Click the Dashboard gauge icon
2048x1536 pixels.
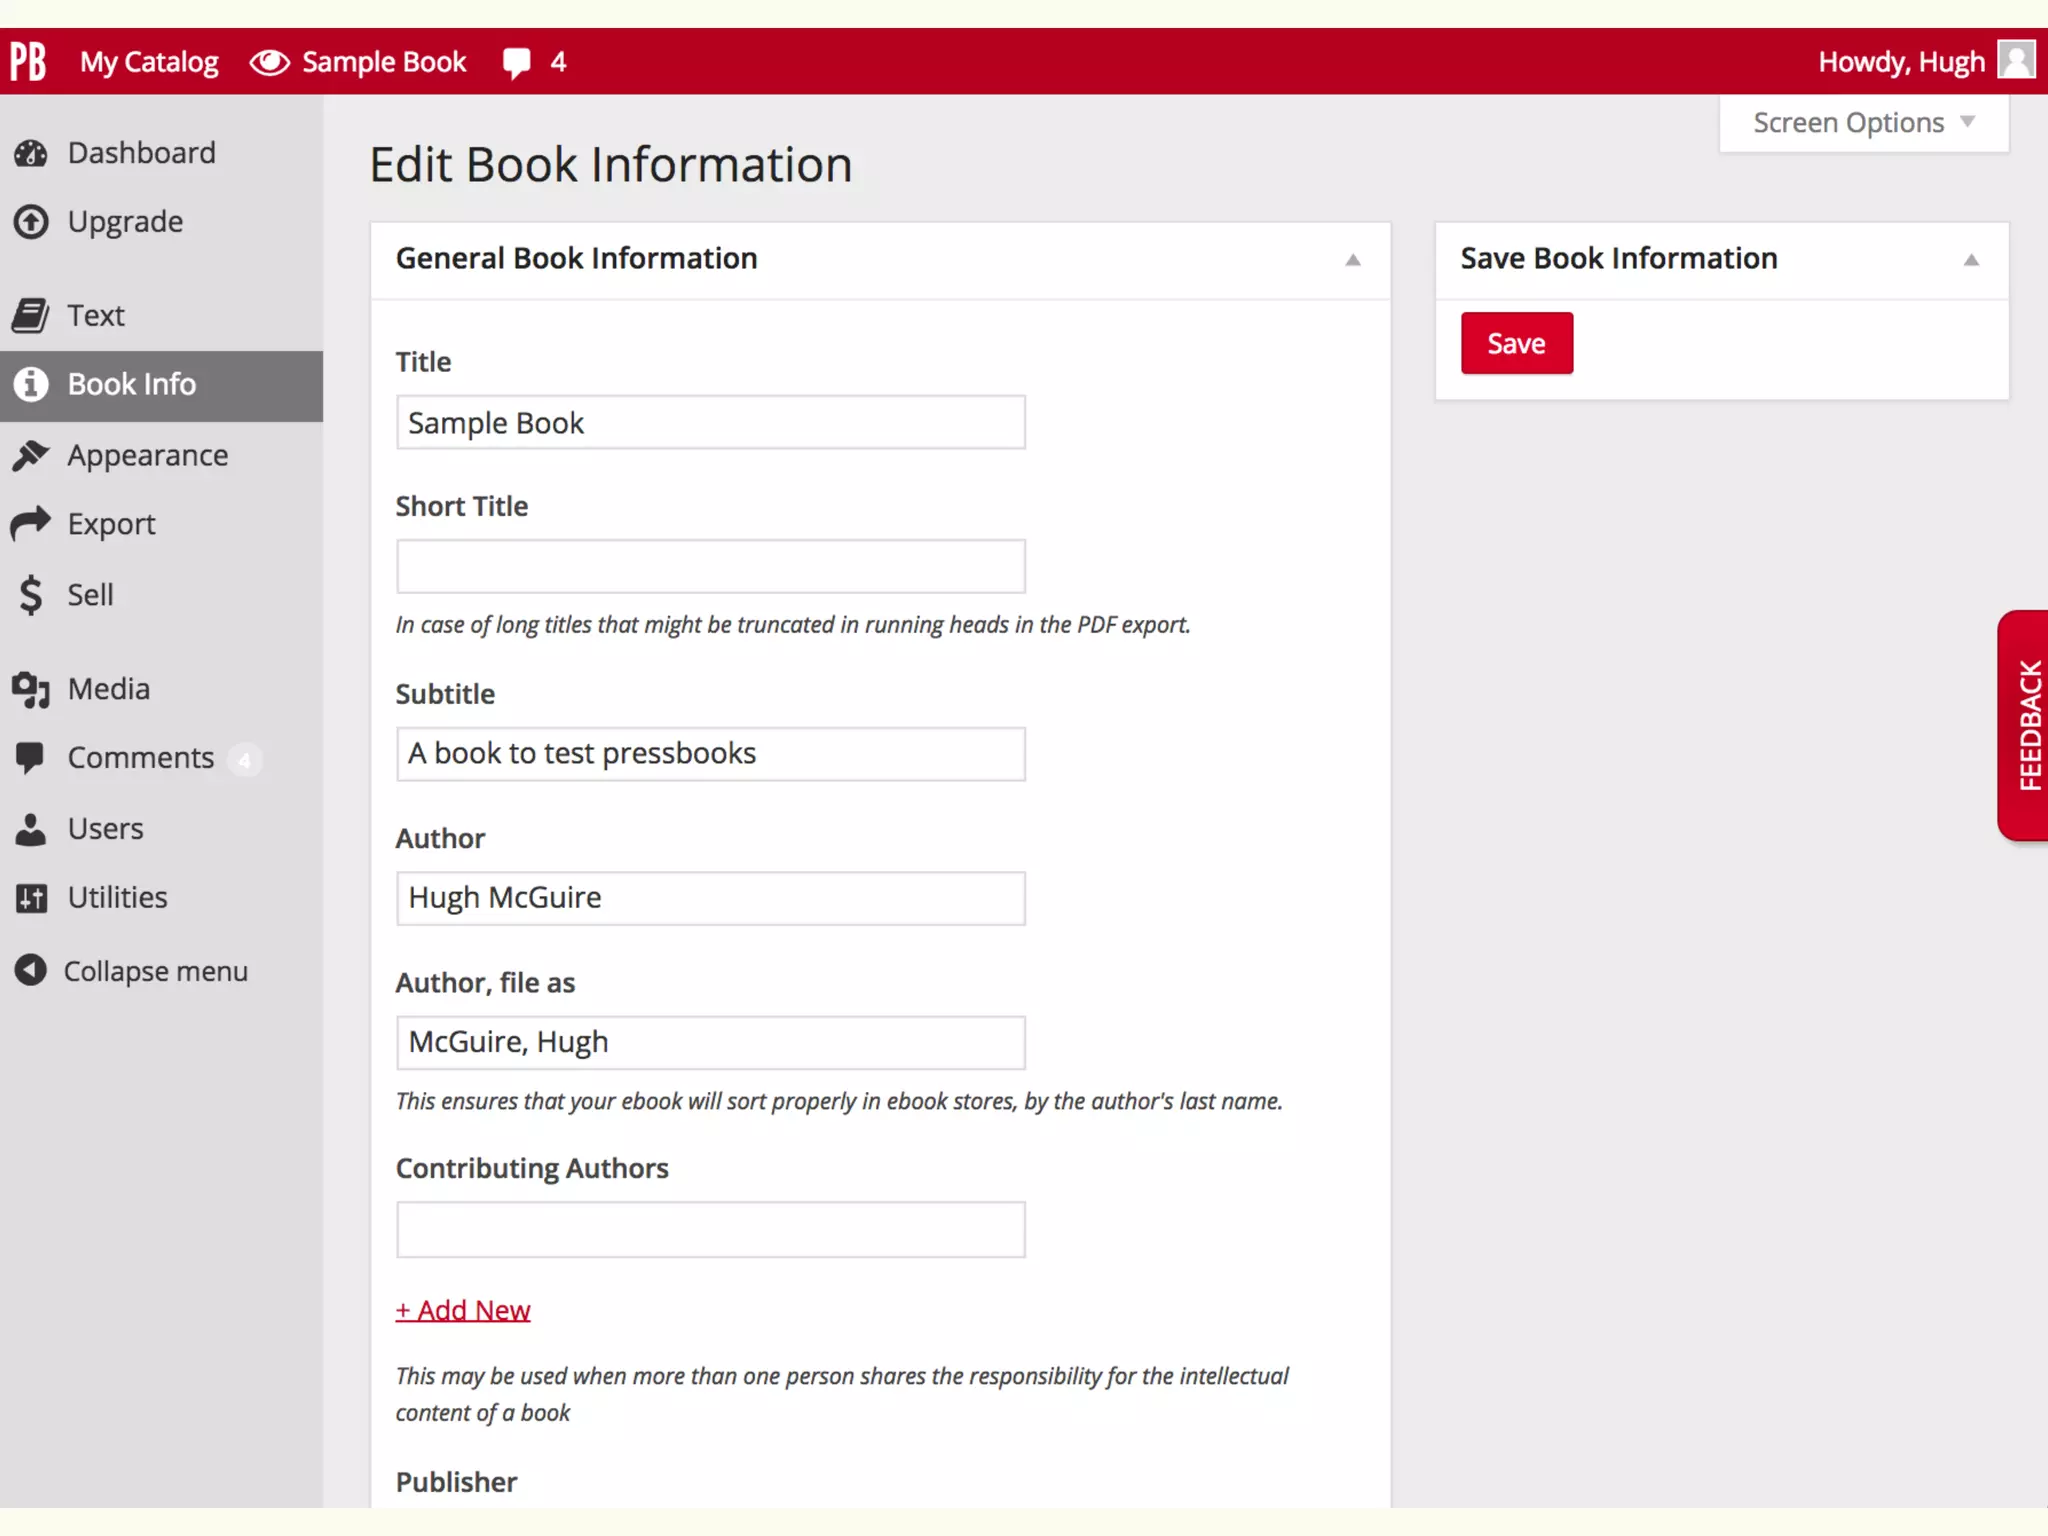[x=31, y=153]
